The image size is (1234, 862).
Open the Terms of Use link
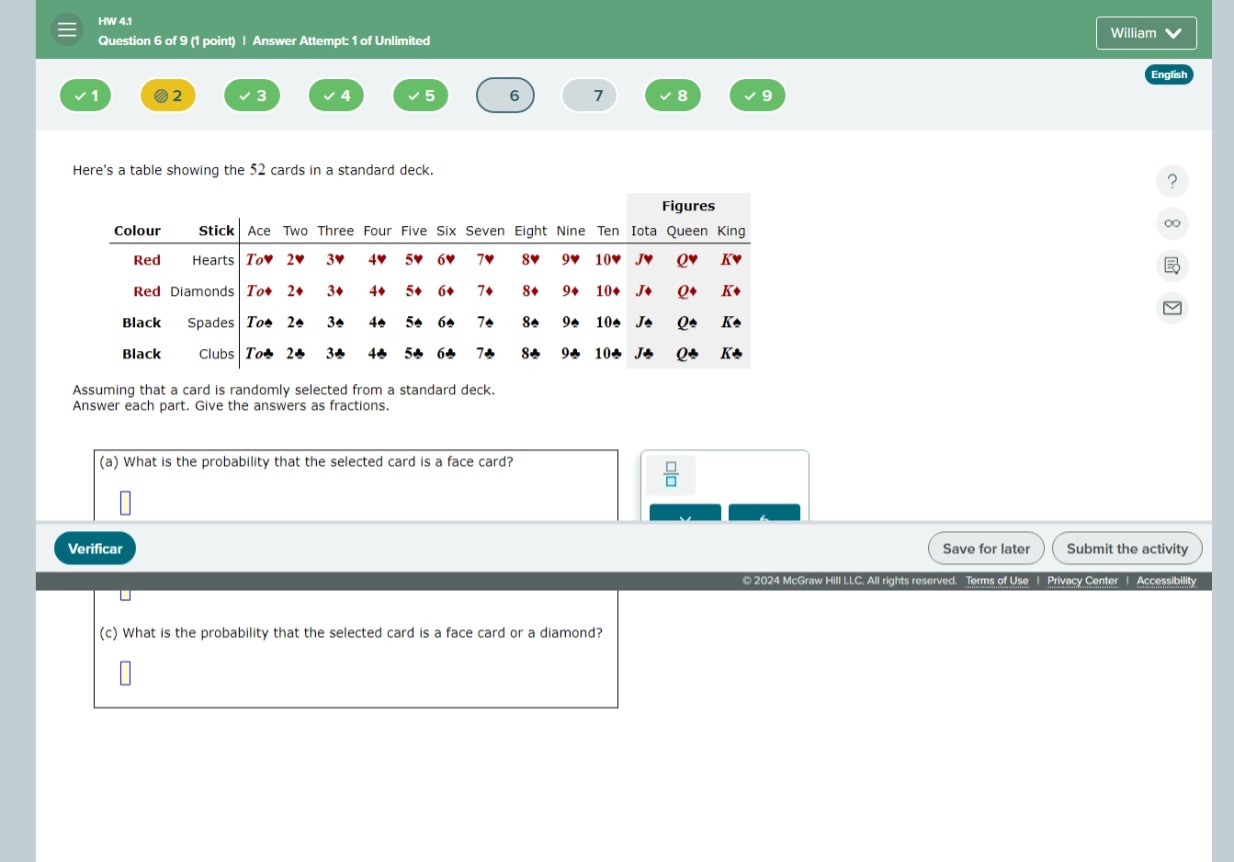point(996,581)
